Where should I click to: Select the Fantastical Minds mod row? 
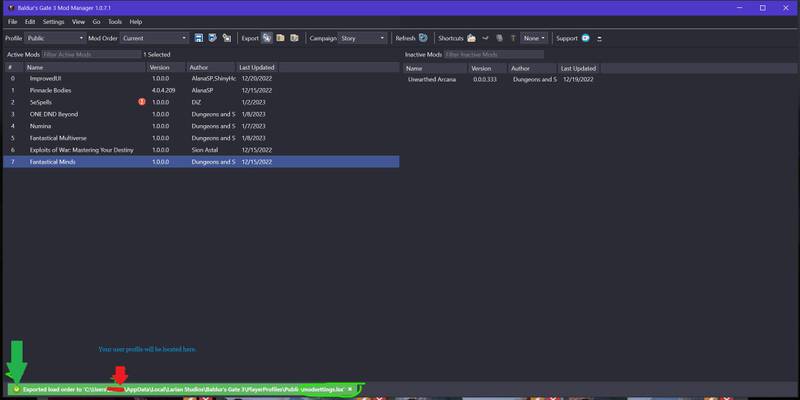click(201, 162)
